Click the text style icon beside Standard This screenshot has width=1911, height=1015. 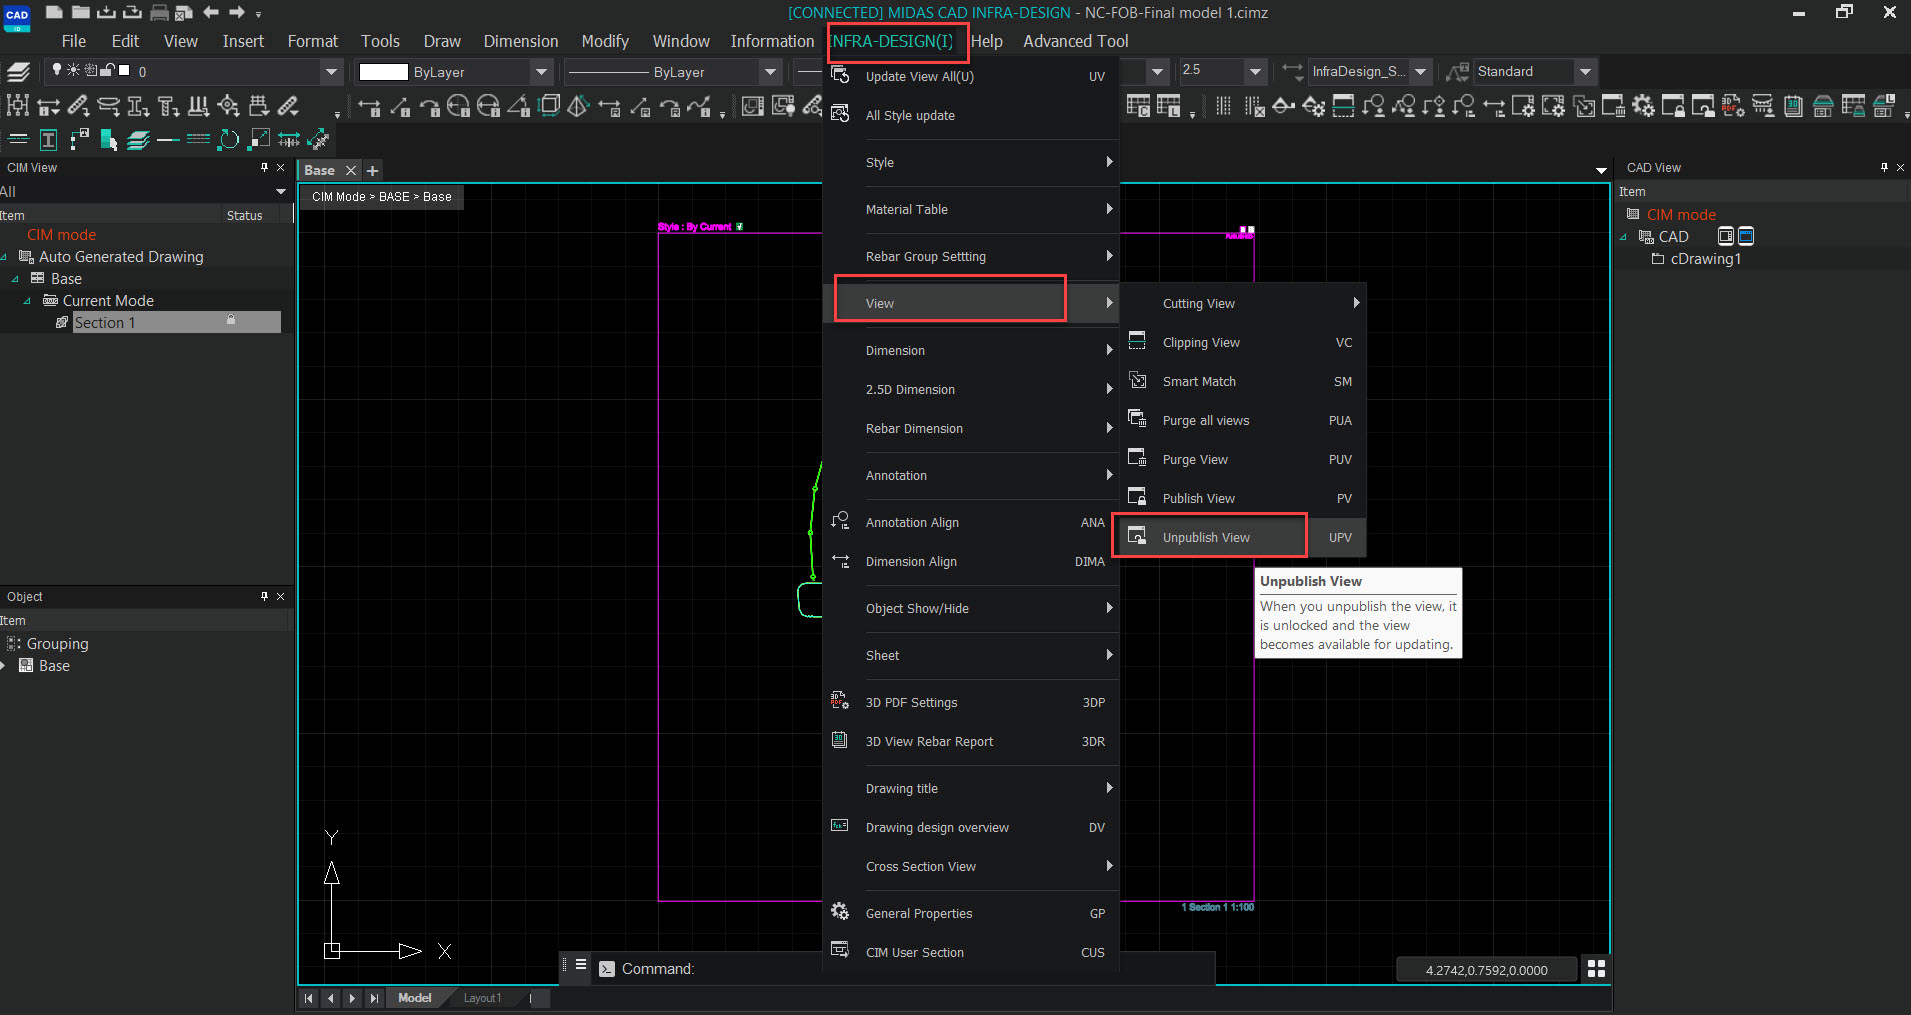(x=1458, y=71)
